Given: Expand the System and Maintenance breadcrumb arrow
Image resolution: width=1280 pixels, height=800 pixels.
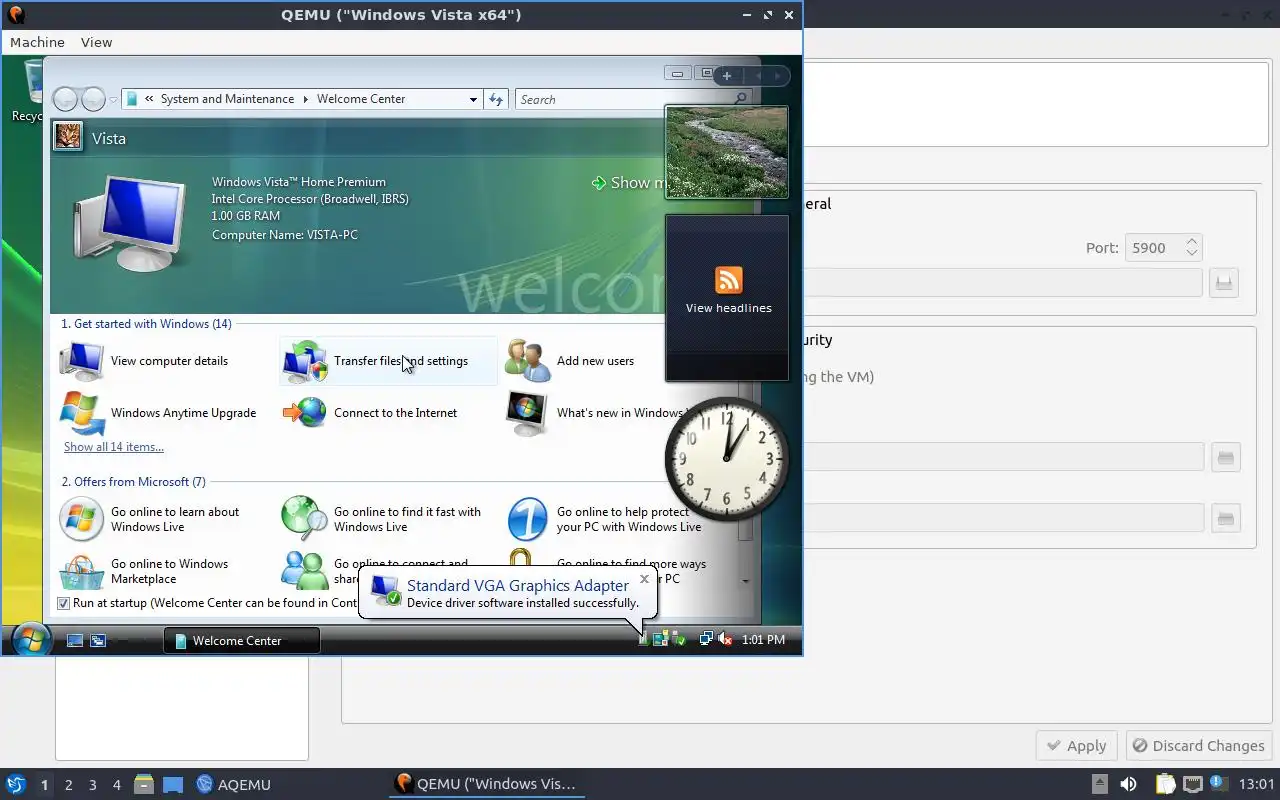Looking at the screenshot, I should tap(306, 99).
